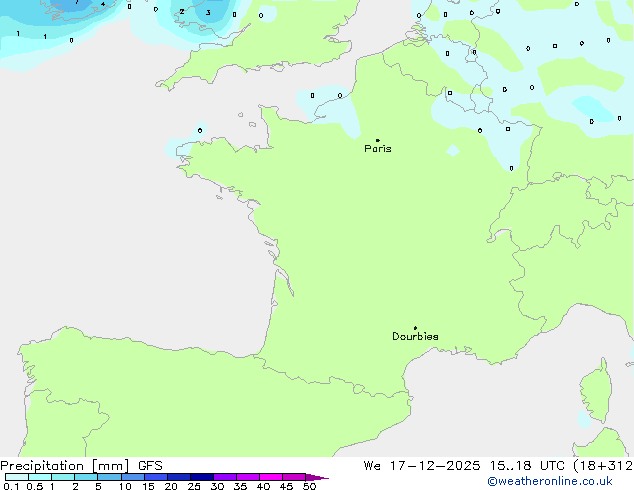Open the weatheronline.co.uk link
The image size is (634, 490).
click(x=550, y=482)
